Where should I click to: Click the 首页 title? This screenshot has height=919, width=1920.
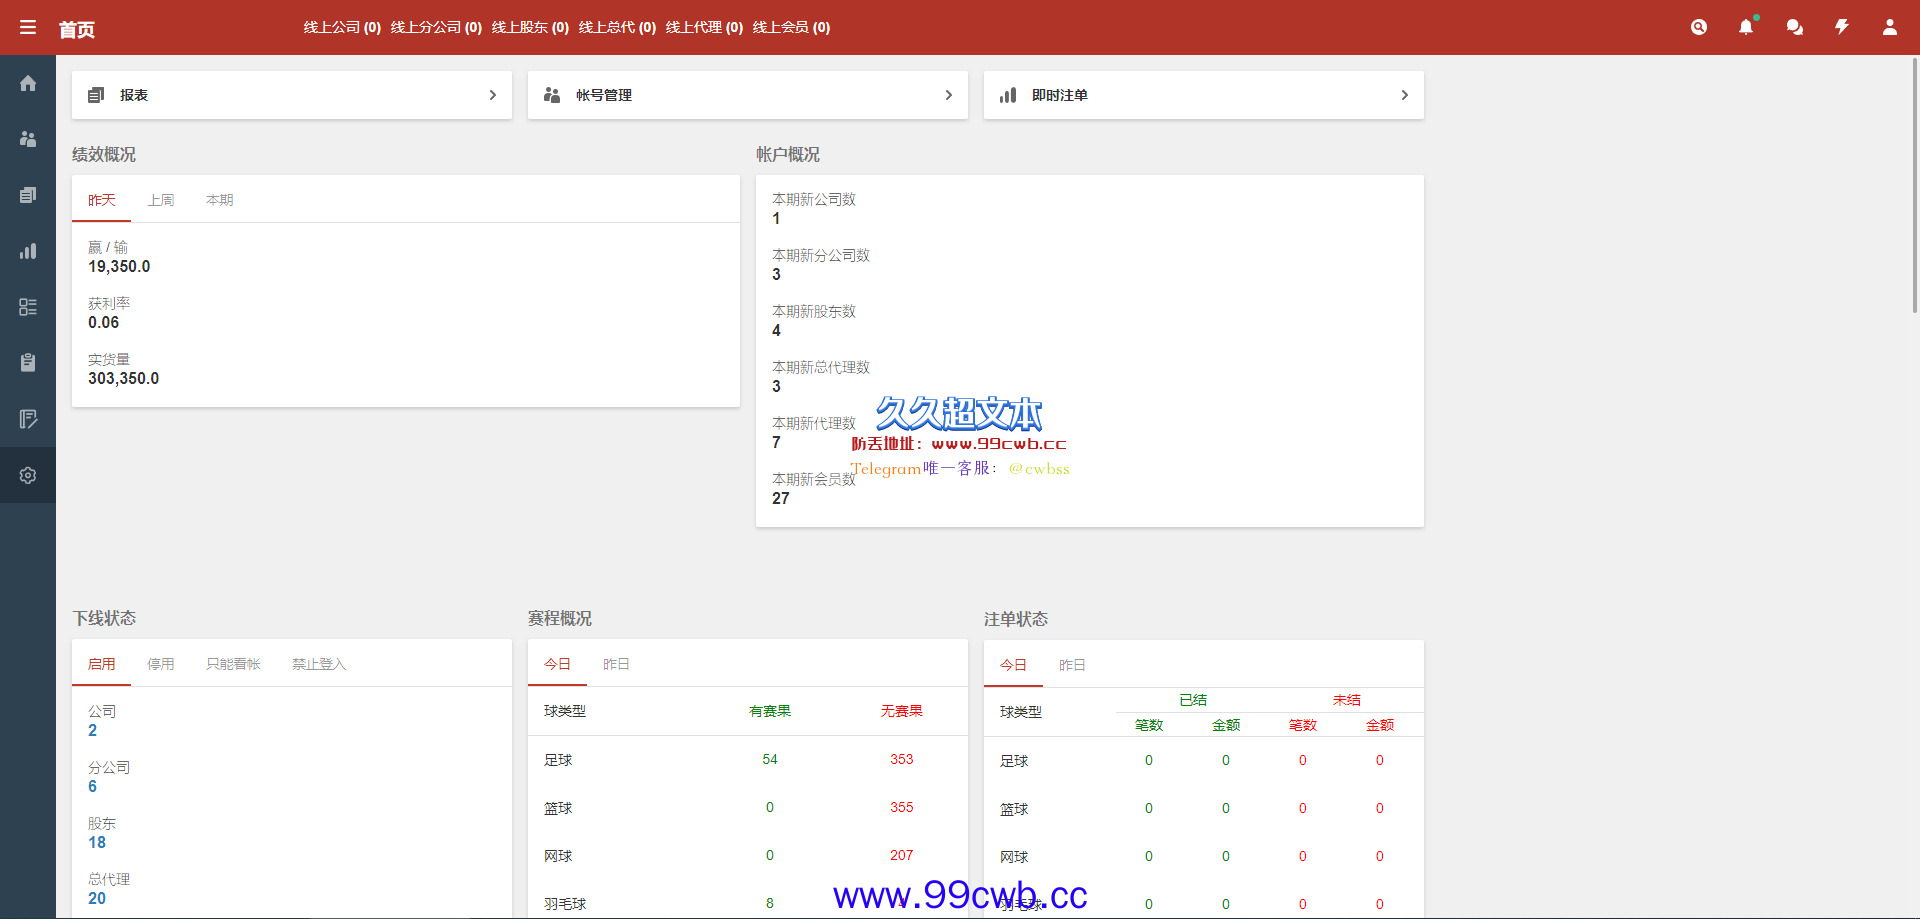pos(77,29)
